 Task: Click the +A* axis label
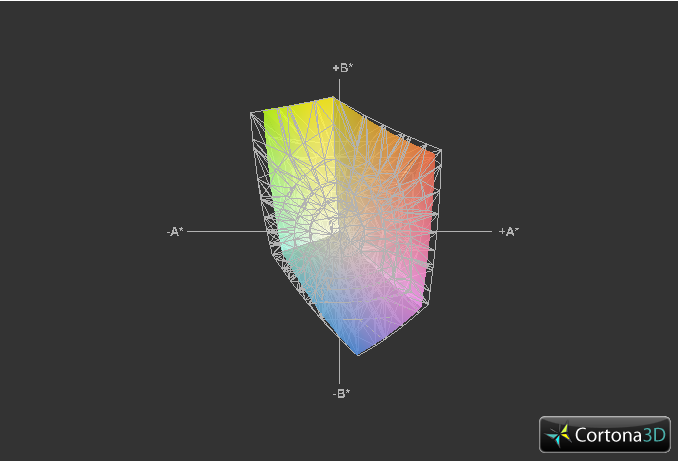click(x=508, y=231)
